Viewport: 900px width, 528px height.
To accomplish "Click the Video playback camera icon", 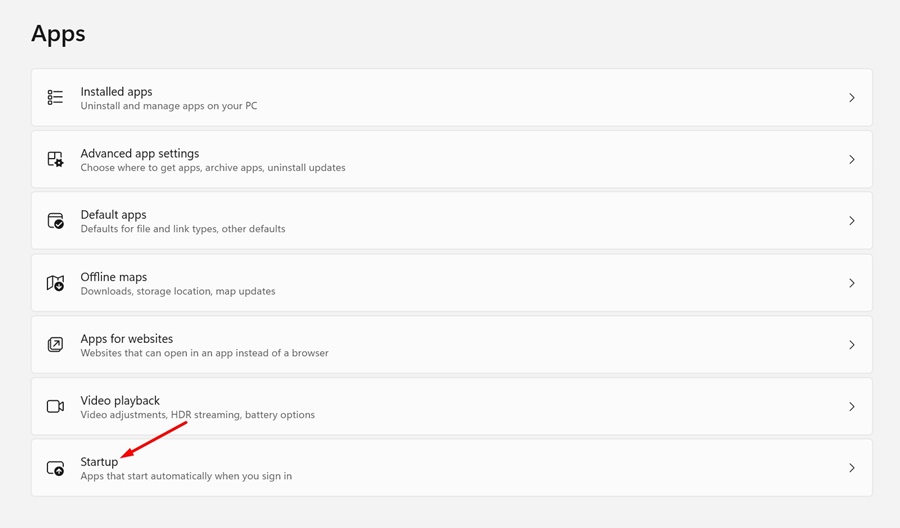I will [55, 407].
